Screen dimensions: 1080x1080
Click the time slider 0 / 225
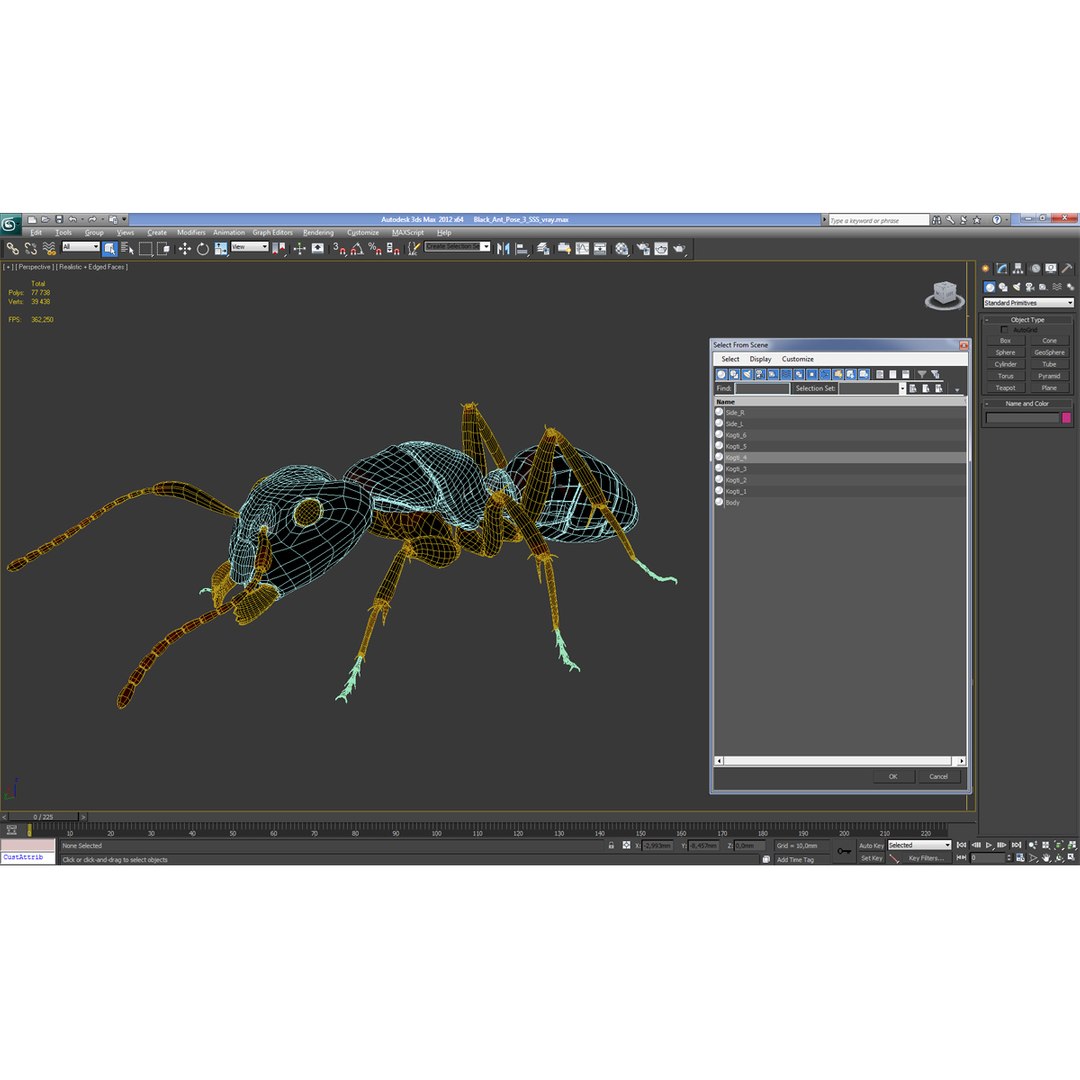[43, 817]
